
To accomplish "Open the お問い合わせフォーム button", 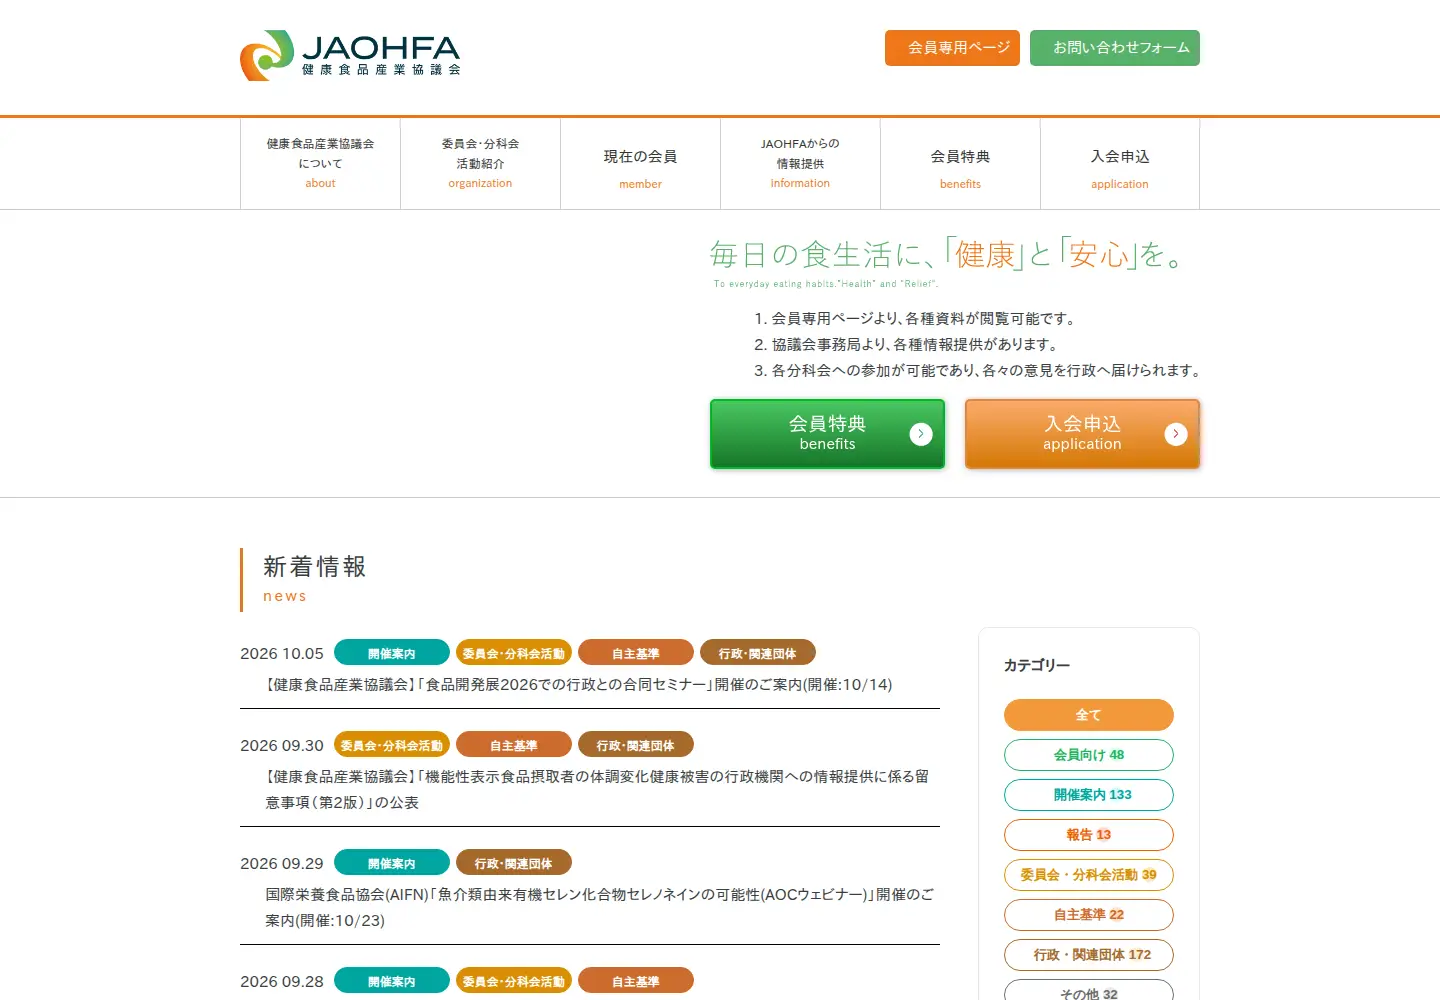I will pos(1115,48).
